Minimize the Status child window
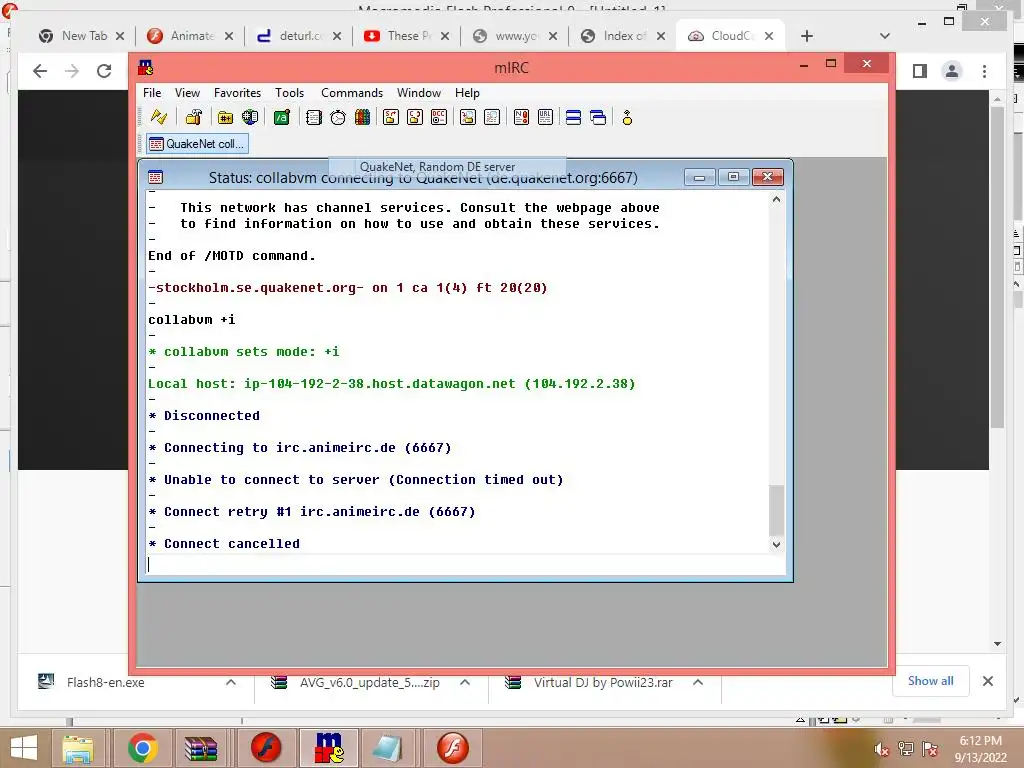This screenshot has width=1024, height=768. click(x=699, y=177)
